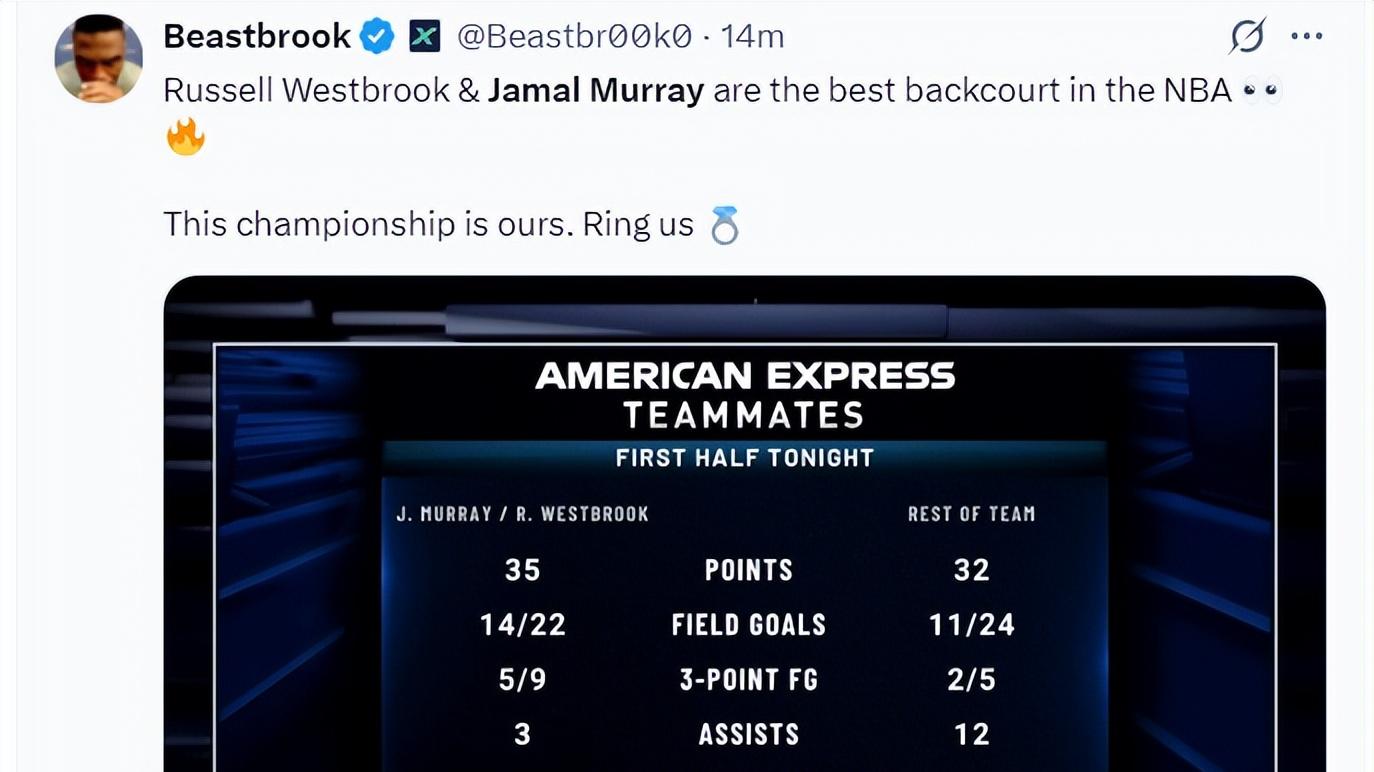Click the ring emoji after Ring us
The width and height of the screenshot is (1374, 772).
pyautogui.click(x=724, y=225)
